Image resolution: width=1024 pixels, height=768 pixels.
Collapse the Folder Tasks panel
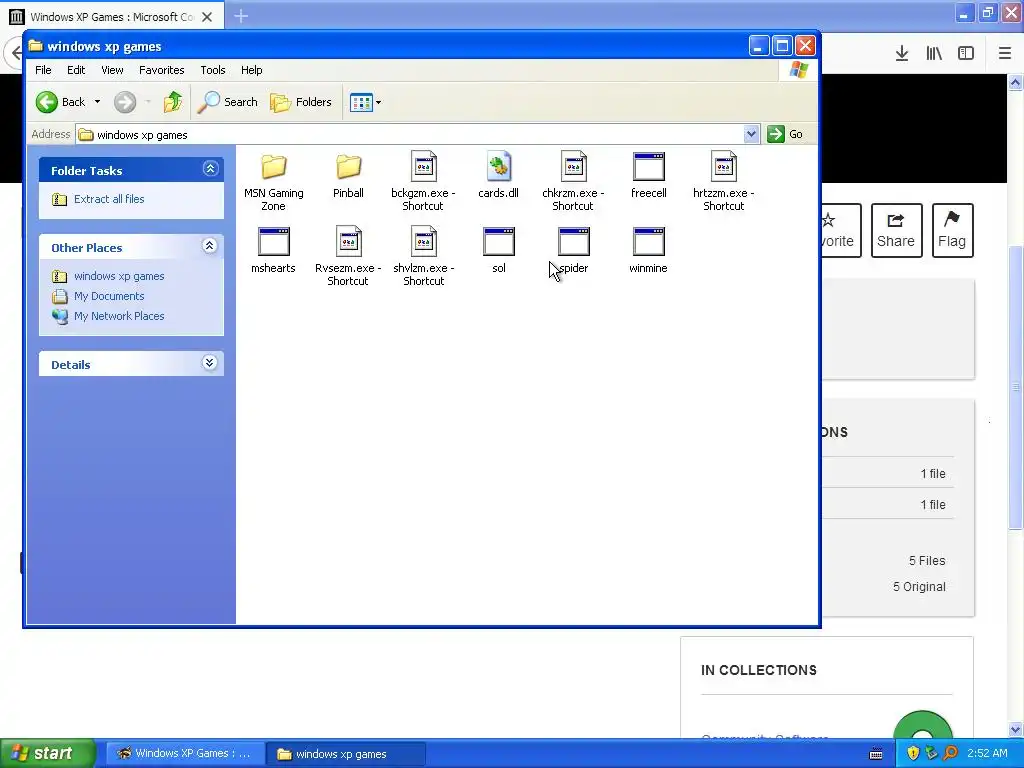click(210, 169)
